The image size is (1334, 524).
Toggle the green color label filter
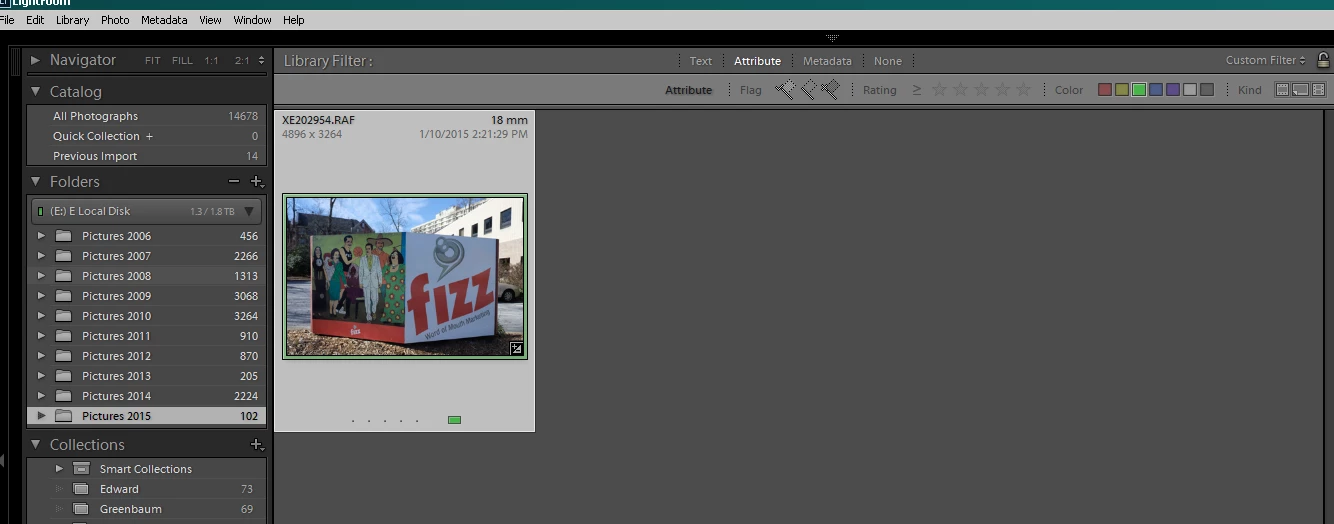click(x=1139, y=90)
